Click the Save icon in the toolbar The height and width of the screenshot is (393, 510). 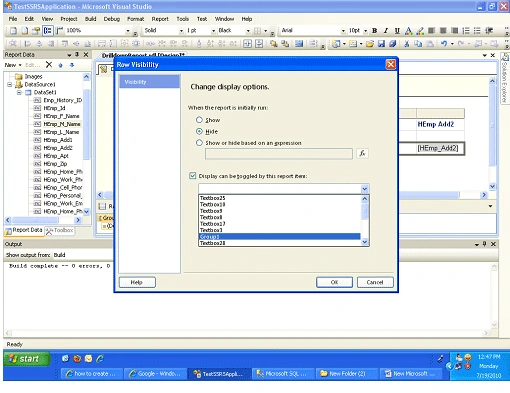coord(381,44)
